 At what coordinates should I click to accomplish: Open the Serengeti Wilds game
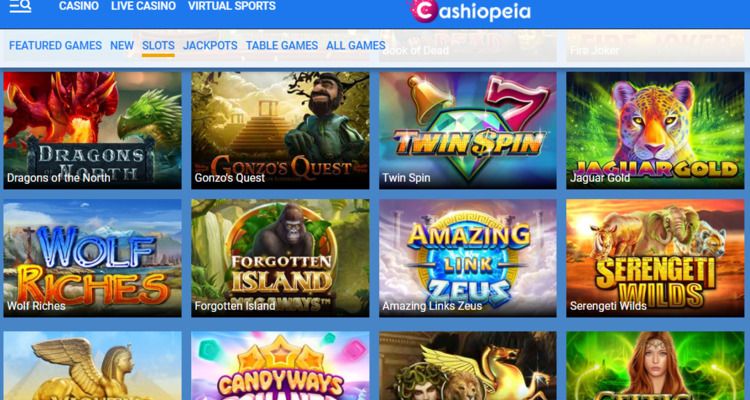(x=655, y=258)
